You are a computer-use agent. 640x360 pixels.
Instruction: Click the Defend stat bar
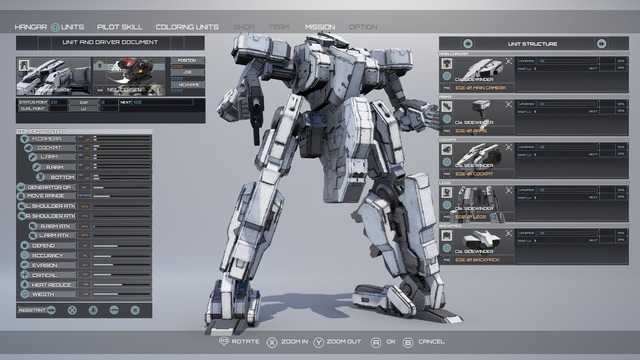122,246
